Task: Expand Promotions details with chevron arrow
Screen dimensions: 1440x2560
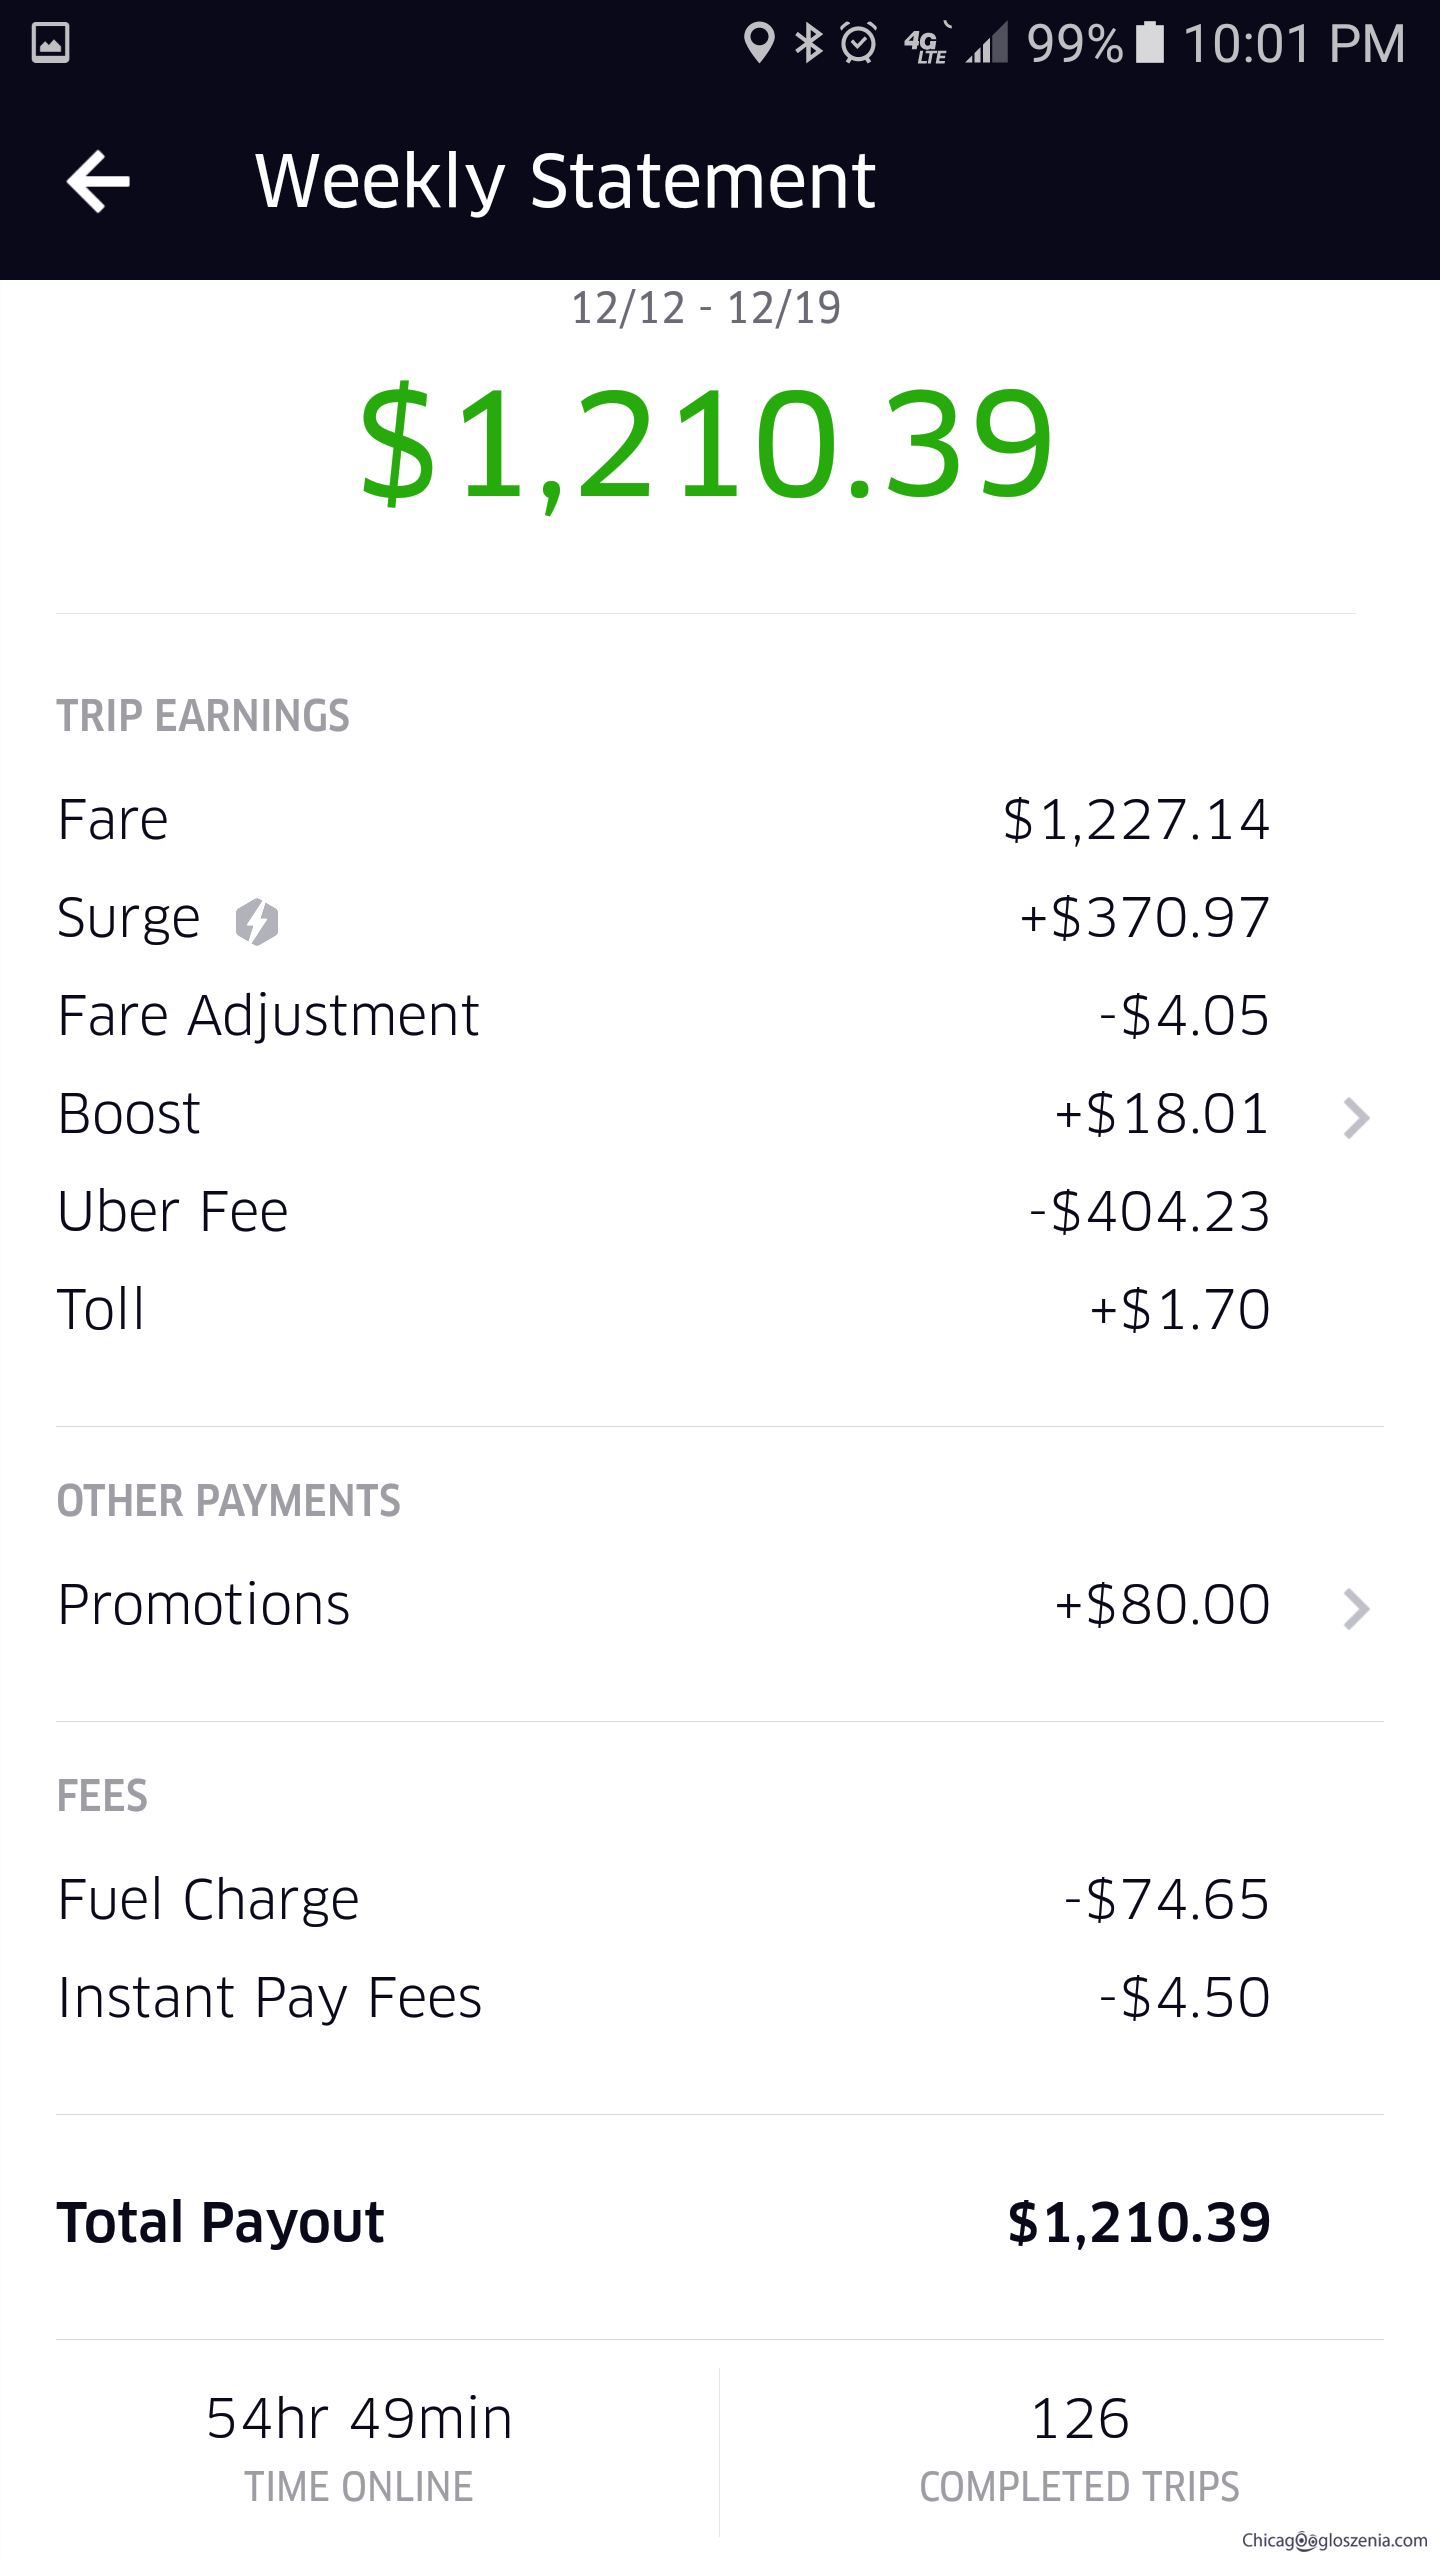Action: [1356, 1608]
